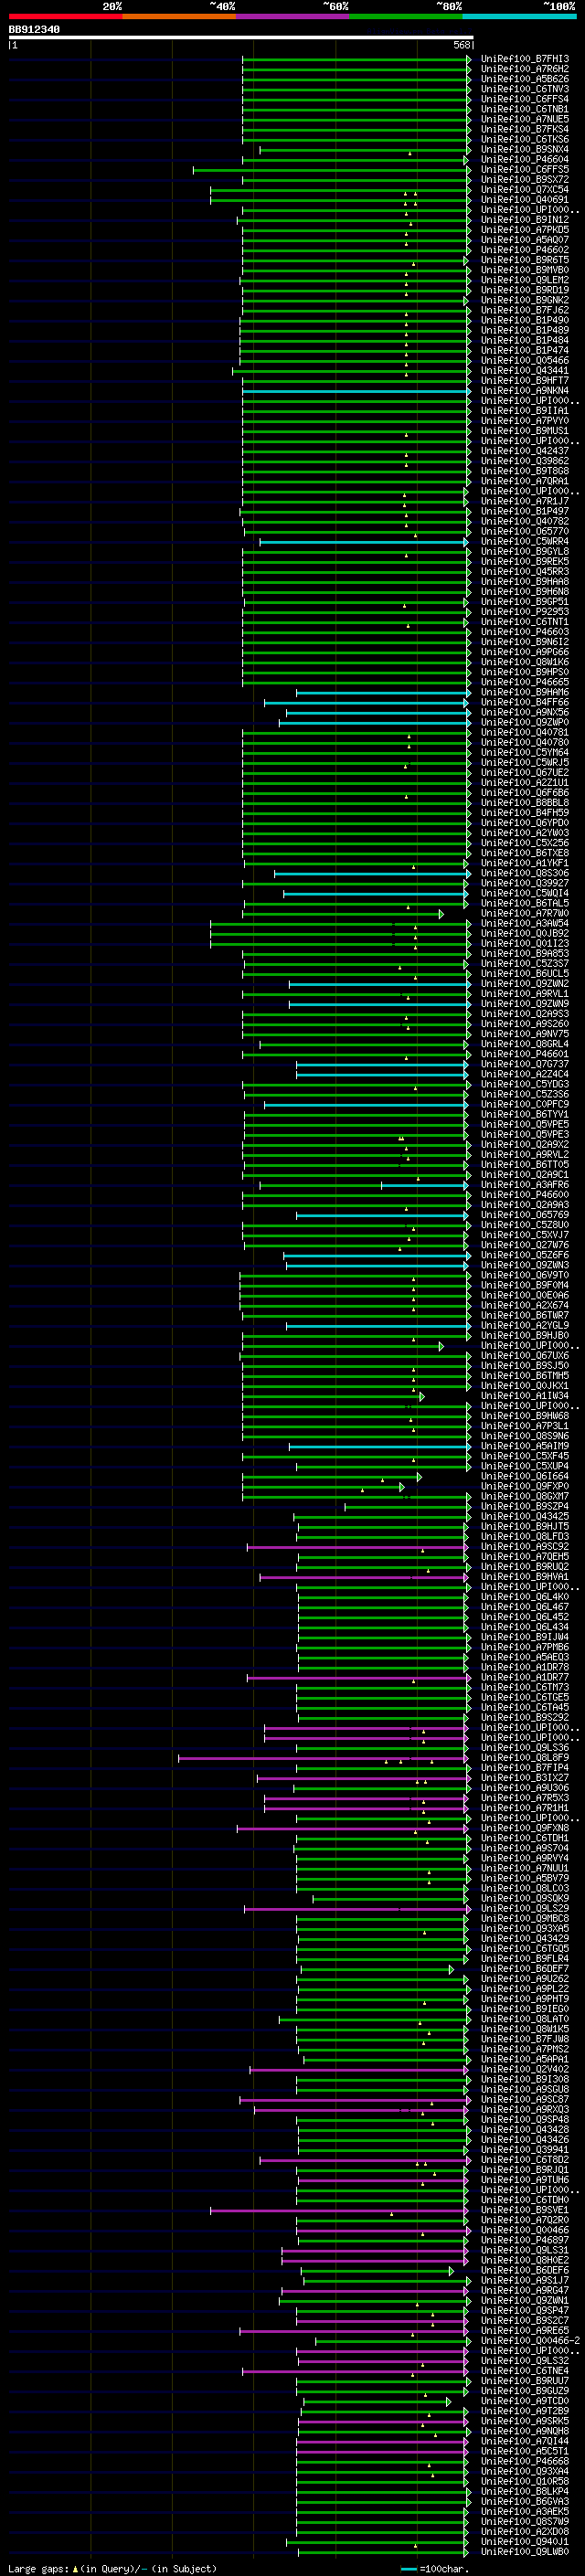Select the UniRef100_P46668 label
The image size is (585, 2576).
[525, 2462]
